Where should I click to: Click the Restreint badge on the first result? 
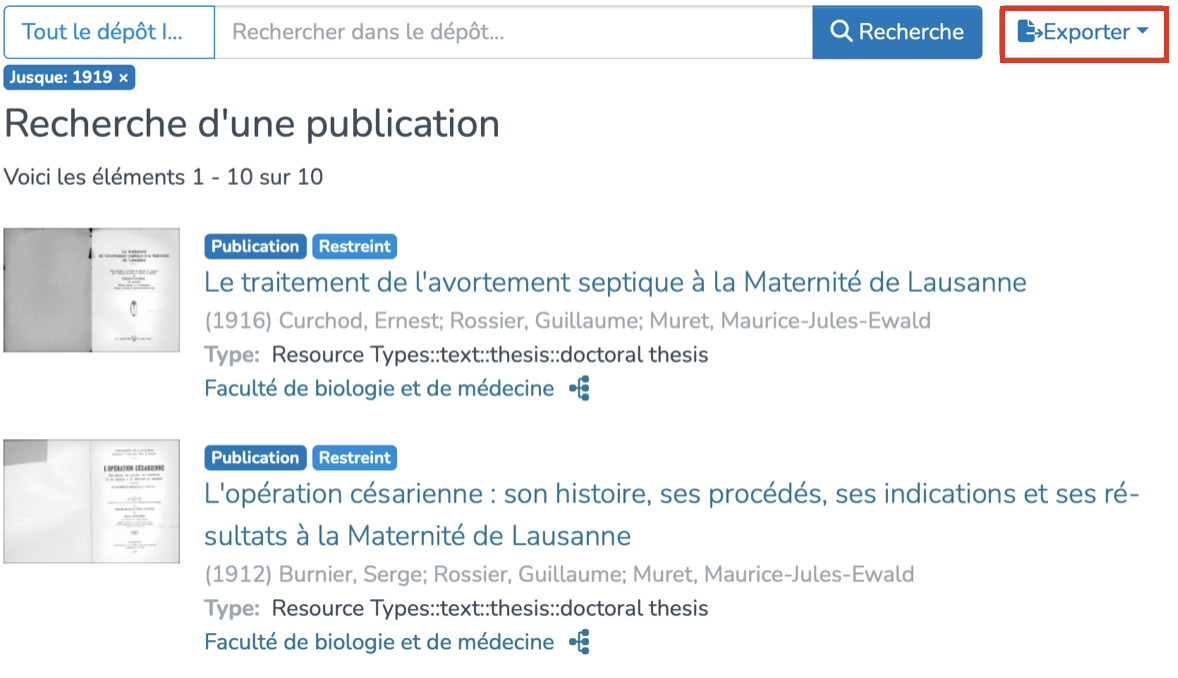(x=355, y=246)
